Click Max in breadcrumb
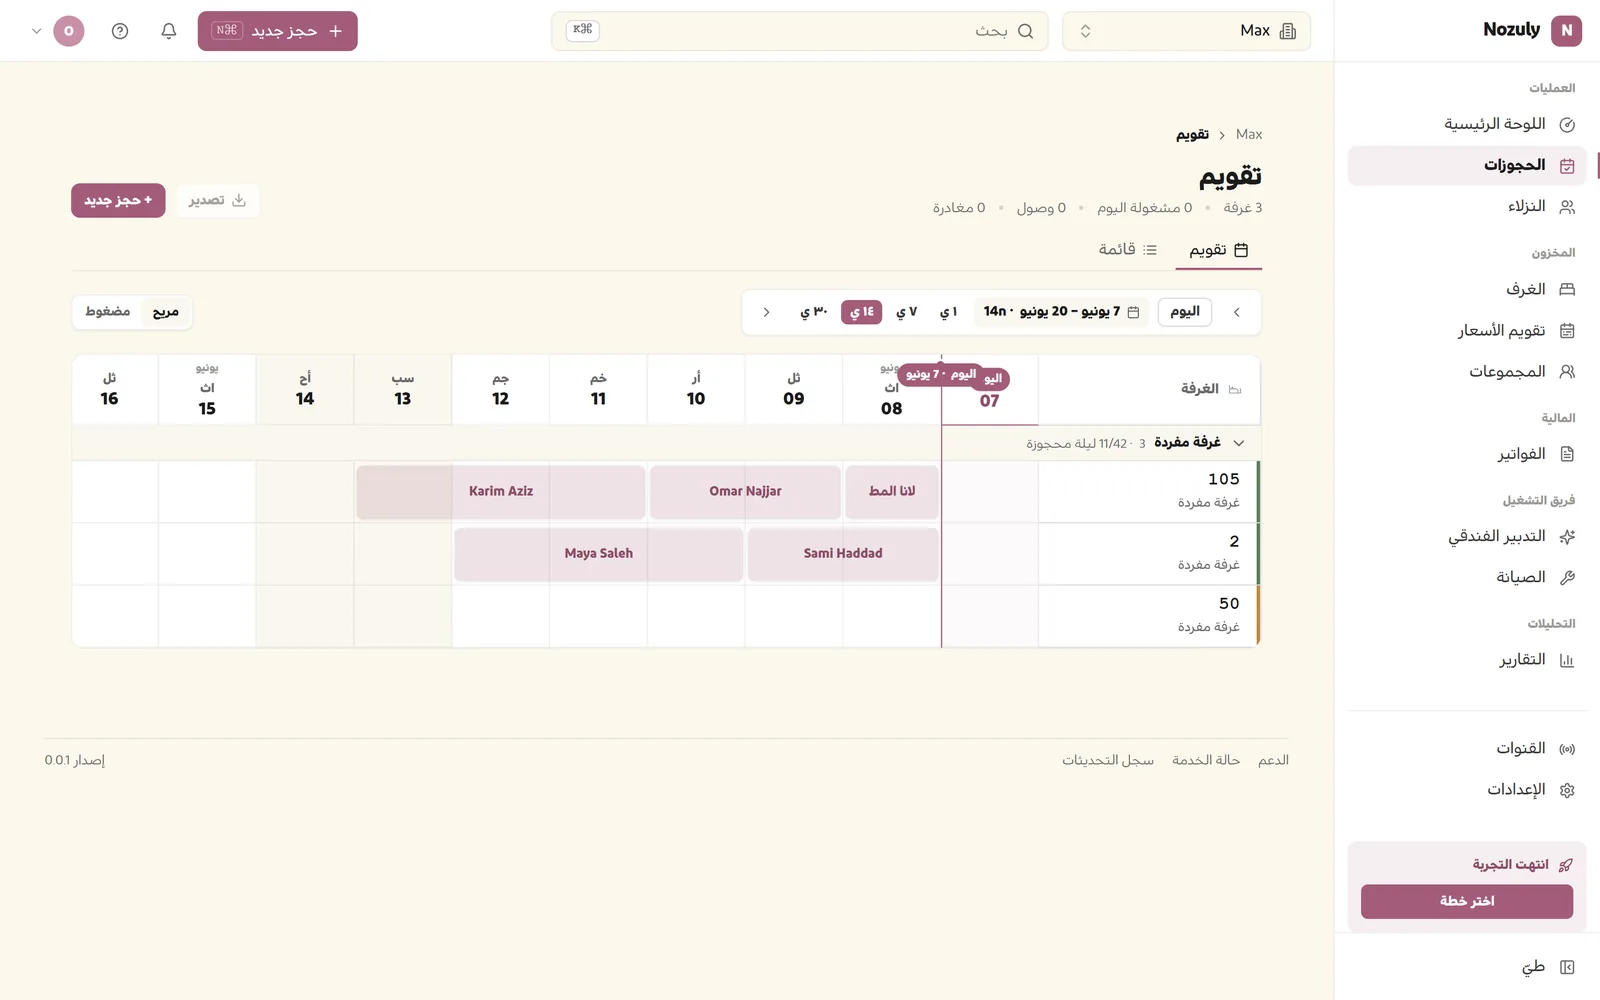 pos(1249,134)
